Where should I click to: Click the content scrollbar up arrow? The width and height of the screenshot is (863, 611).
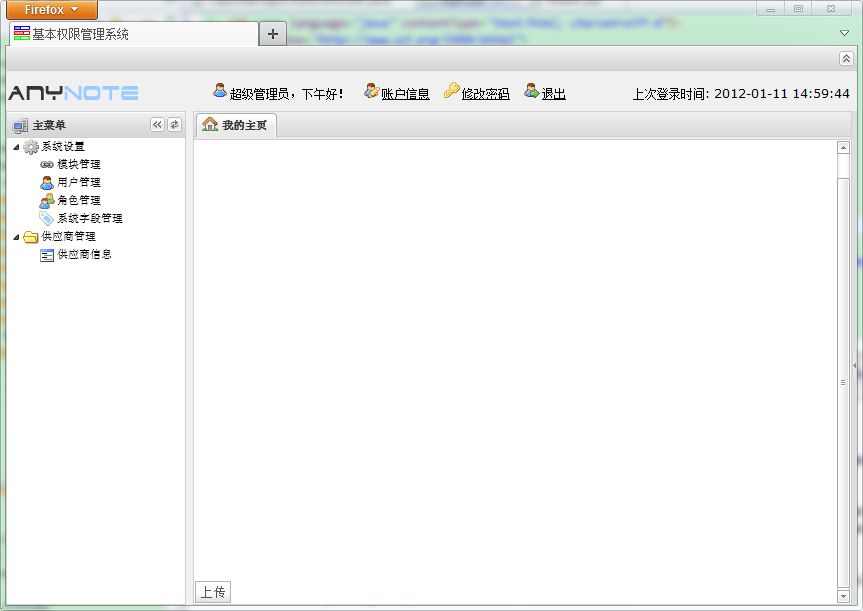pyautogui.click(x=843, y=148)
